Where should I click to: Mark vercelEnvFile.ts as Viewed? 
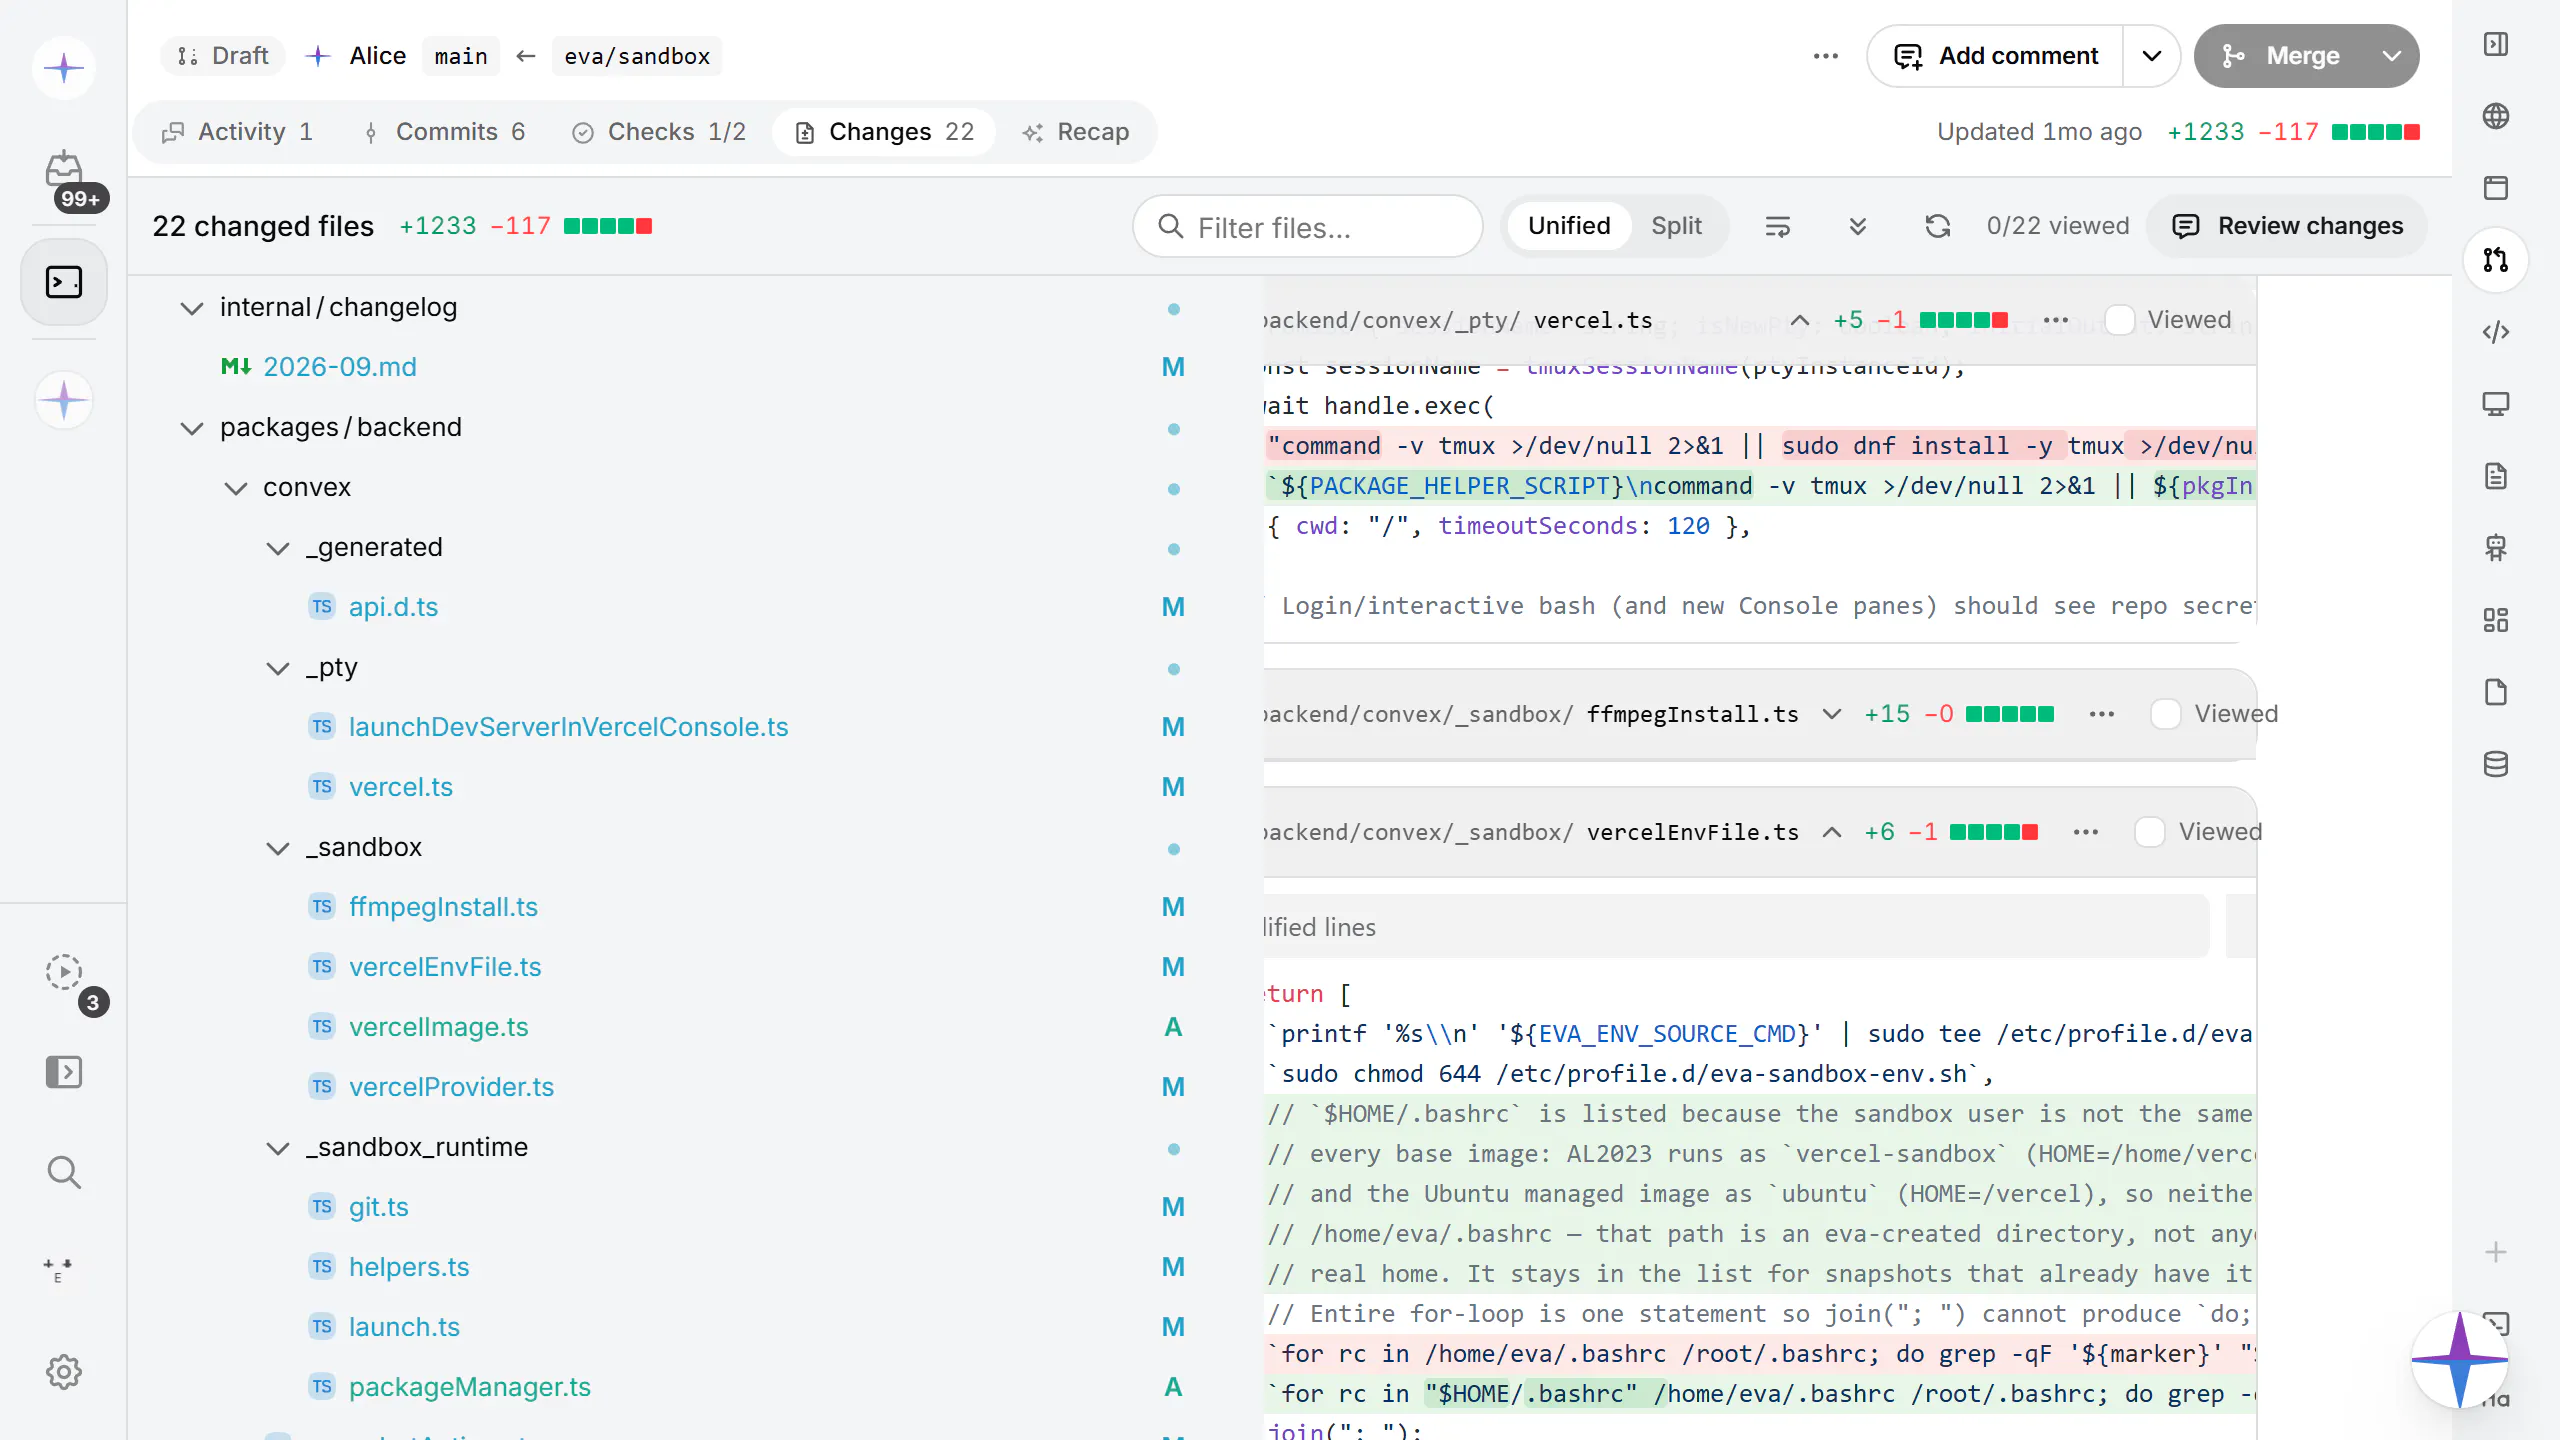point(2150,832)
